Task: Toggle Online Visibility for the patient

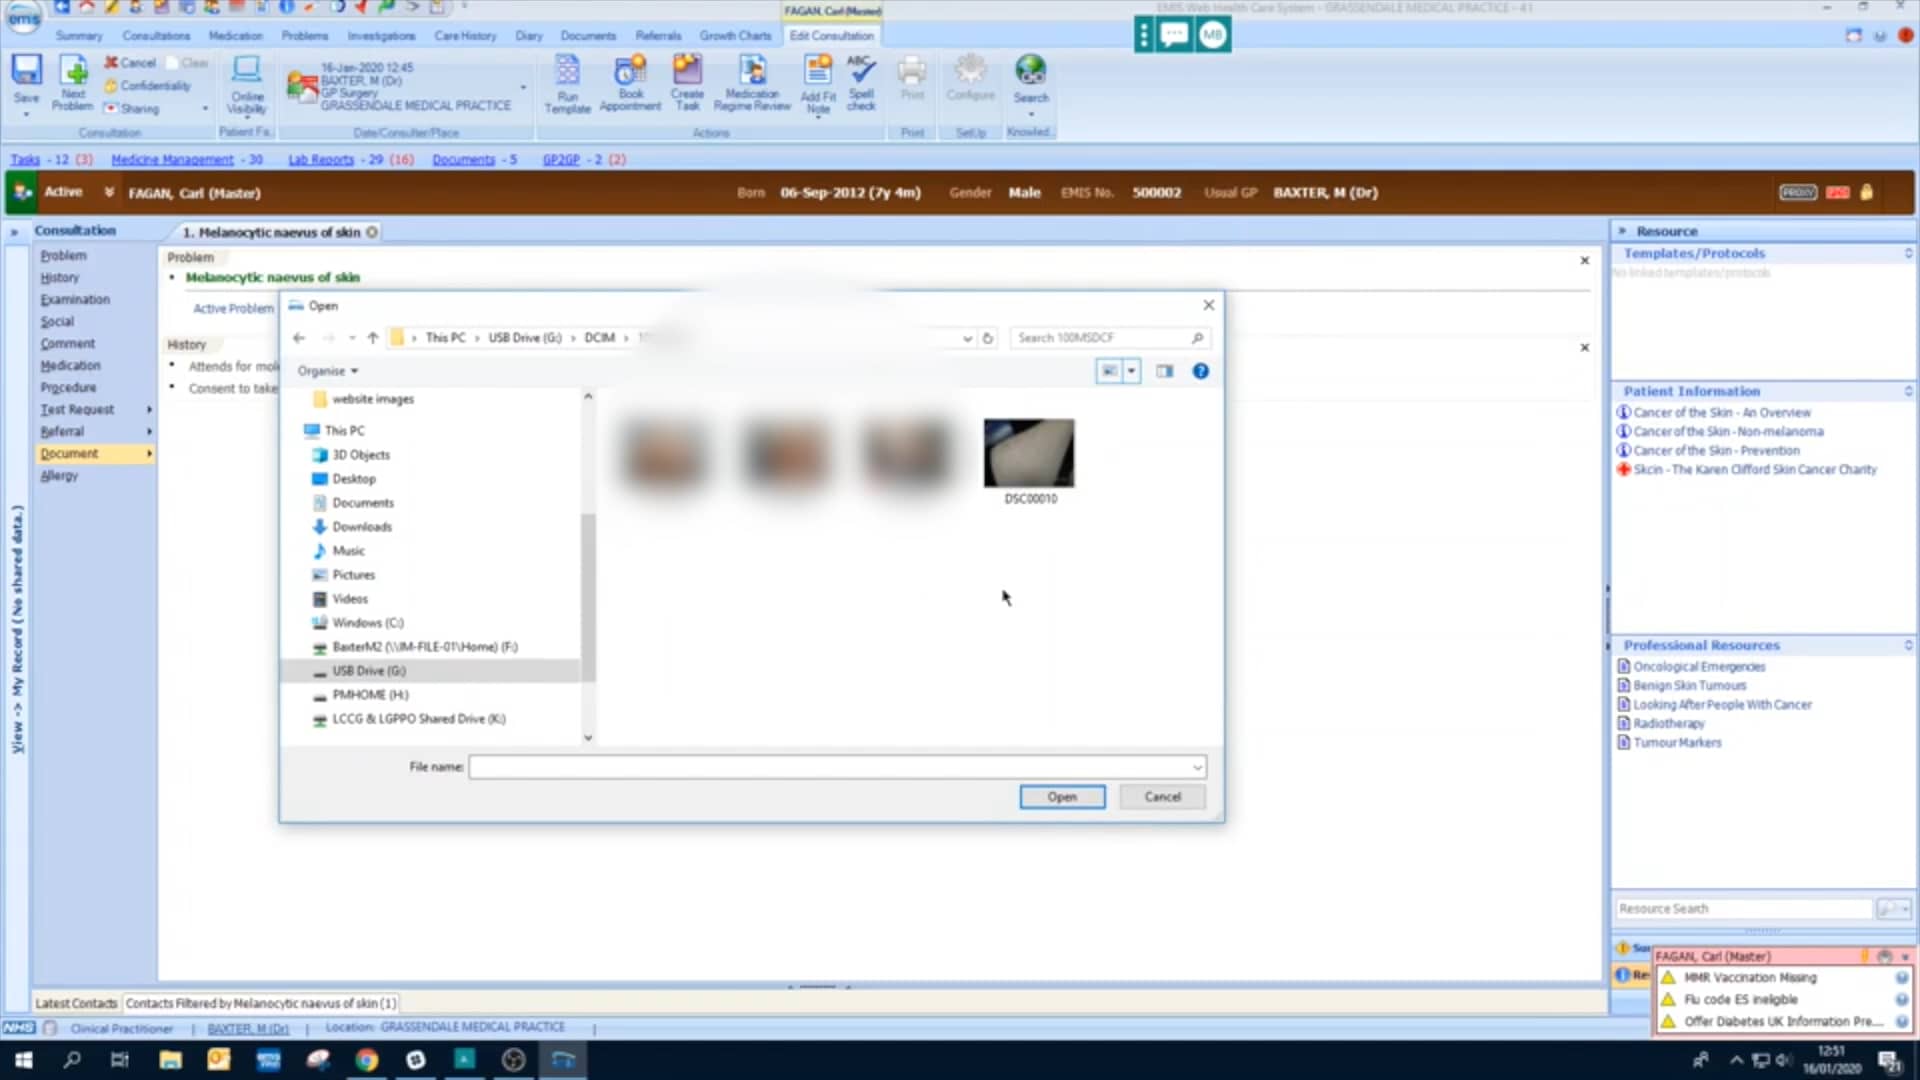Action: [246, 84]
